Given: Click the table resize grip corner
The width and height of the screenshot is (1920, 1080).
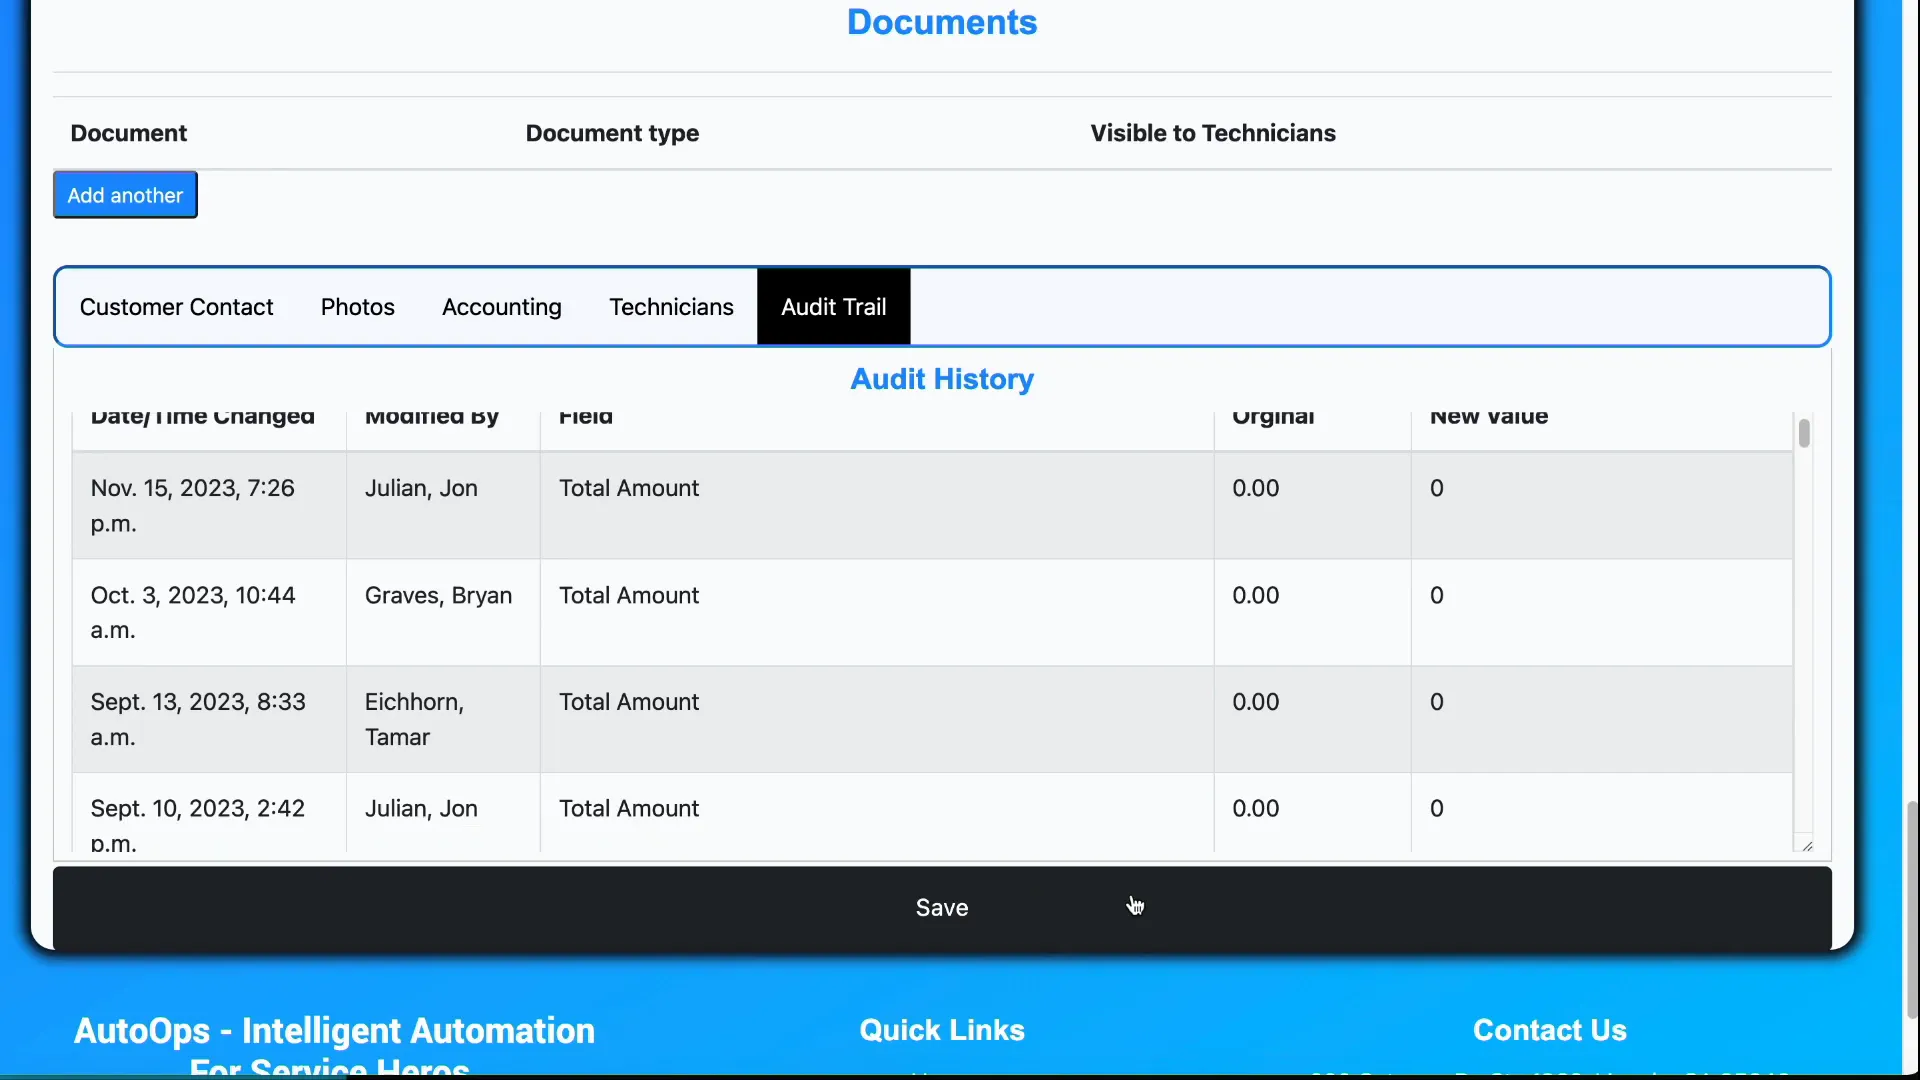Looking at the screenshot, I should 1806,845.
